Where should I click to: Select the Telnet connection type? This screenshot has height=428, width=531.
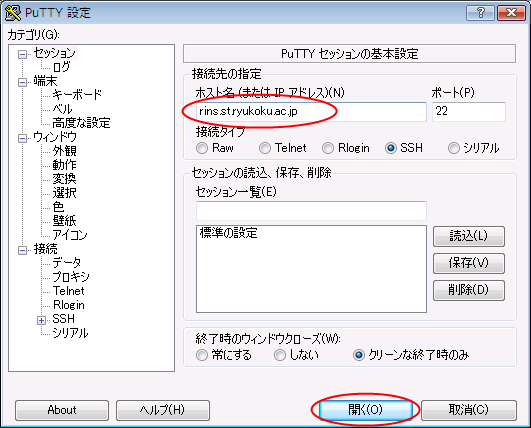[265, 148]
